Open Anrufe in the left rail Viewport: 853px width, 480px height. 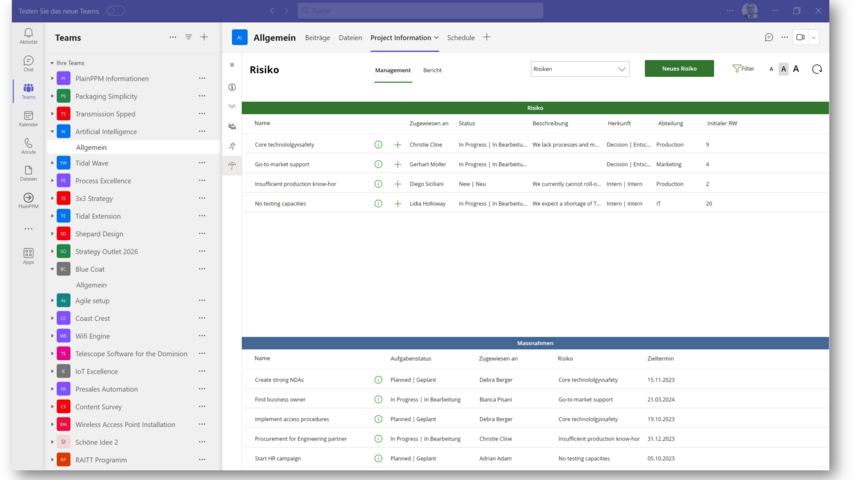click(x=28, y=145)
